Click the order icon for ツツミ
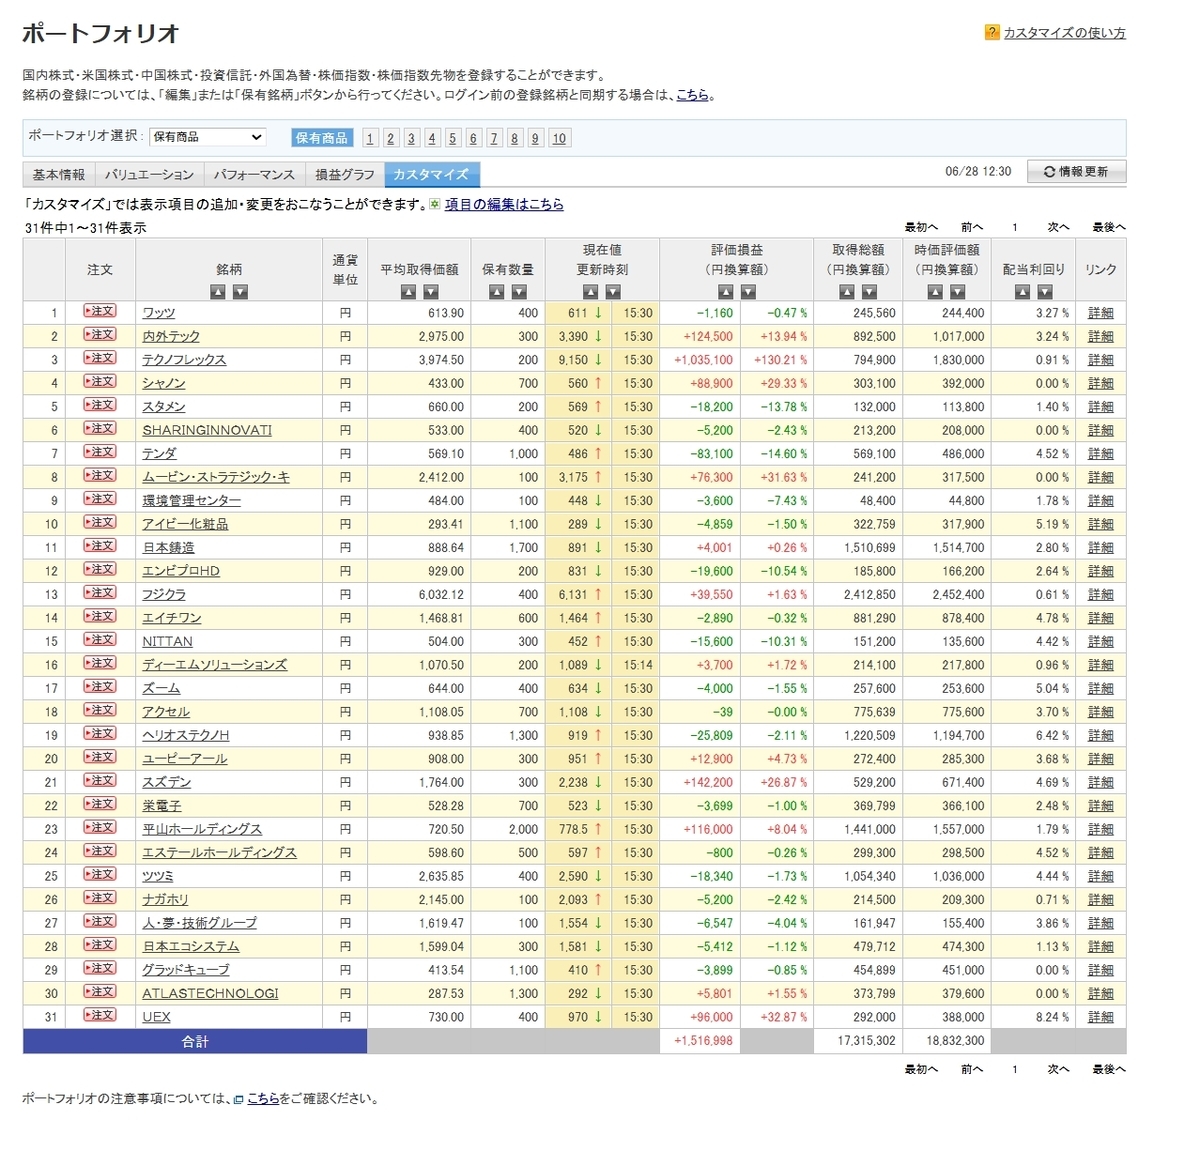 point(100,875)
